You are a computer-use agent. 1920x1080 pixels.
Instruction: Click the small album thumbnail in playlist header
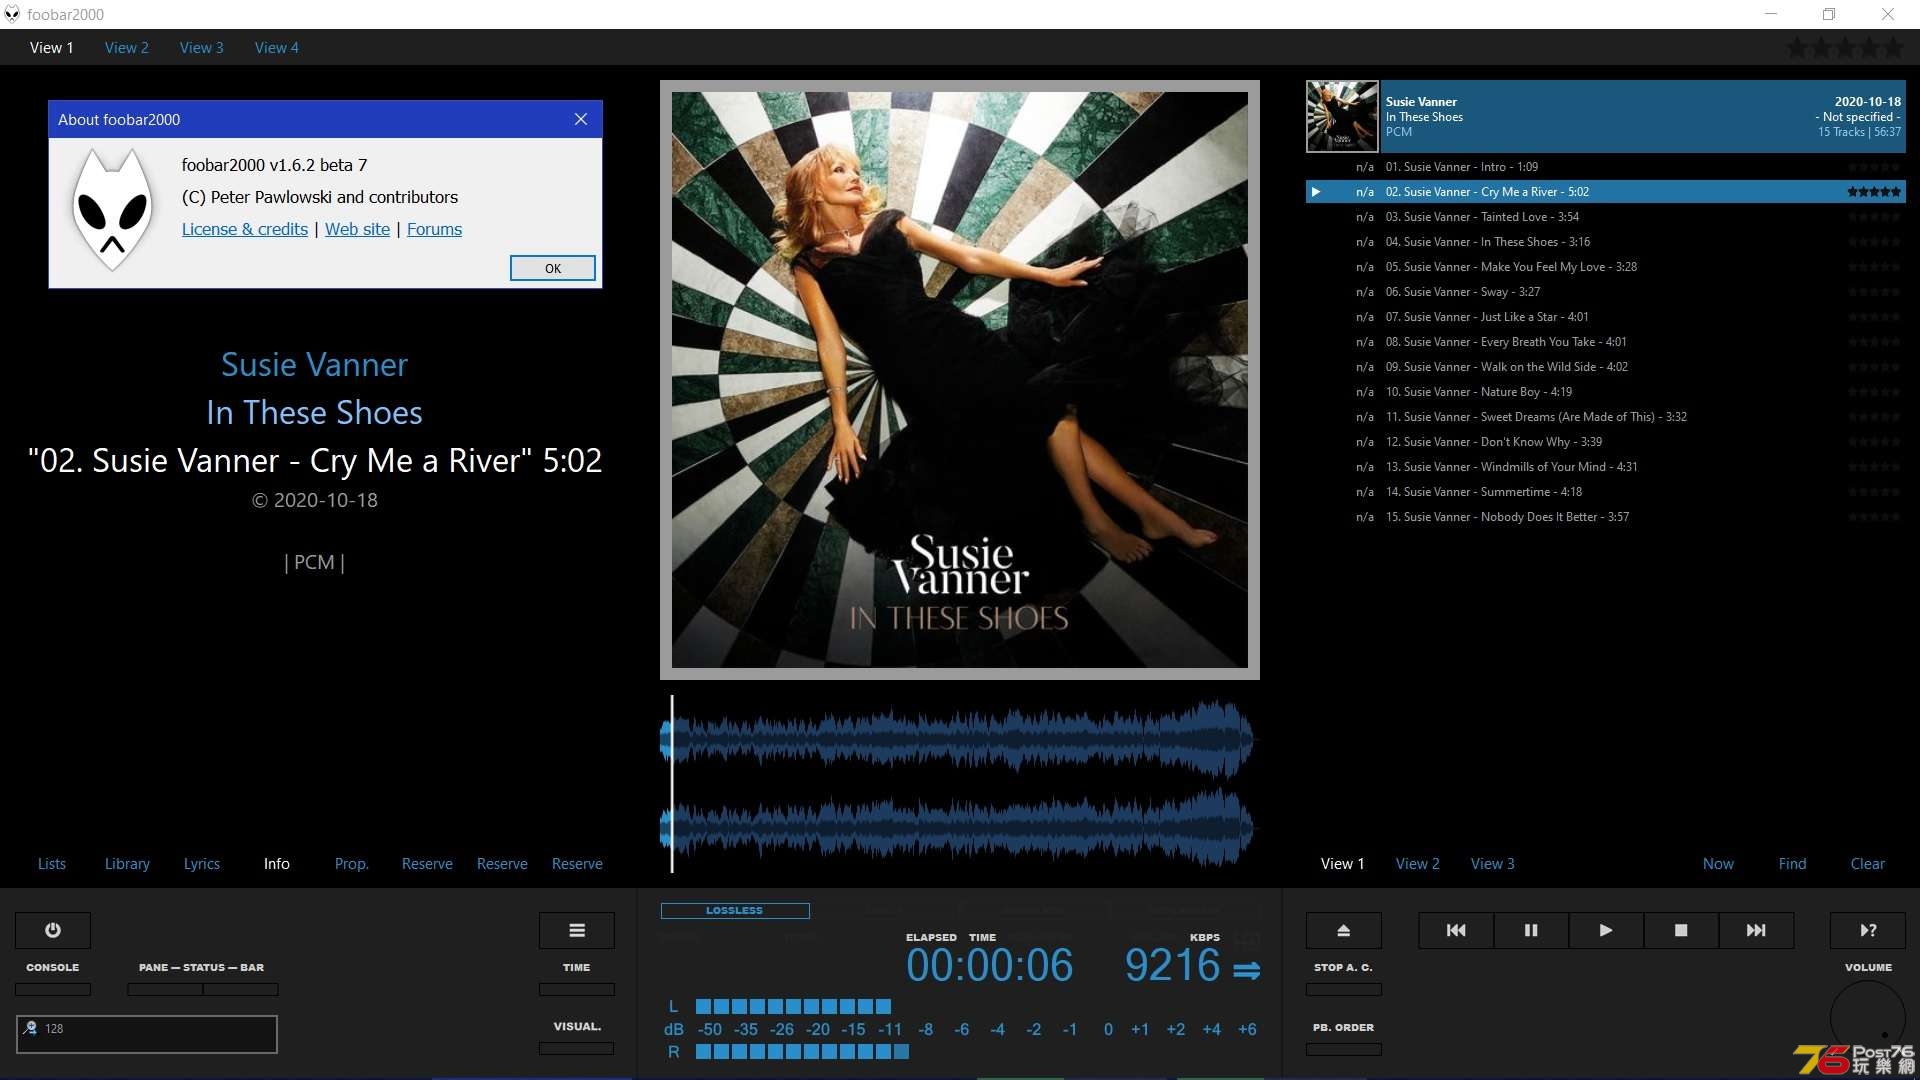pyautogui.click(x=1342, y=117)
